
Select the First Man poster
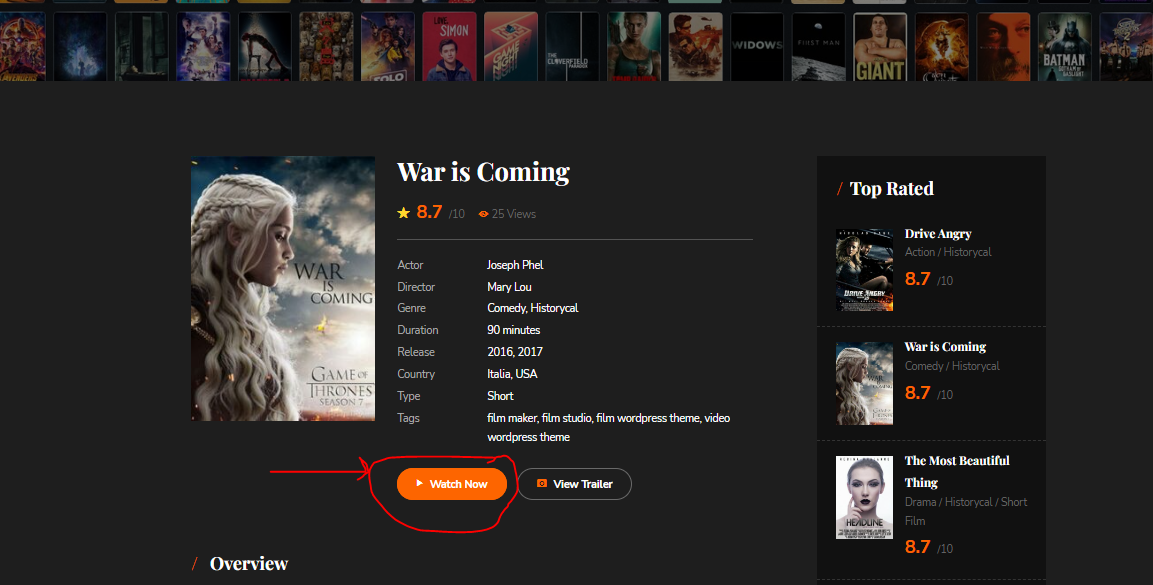[818, 46]
